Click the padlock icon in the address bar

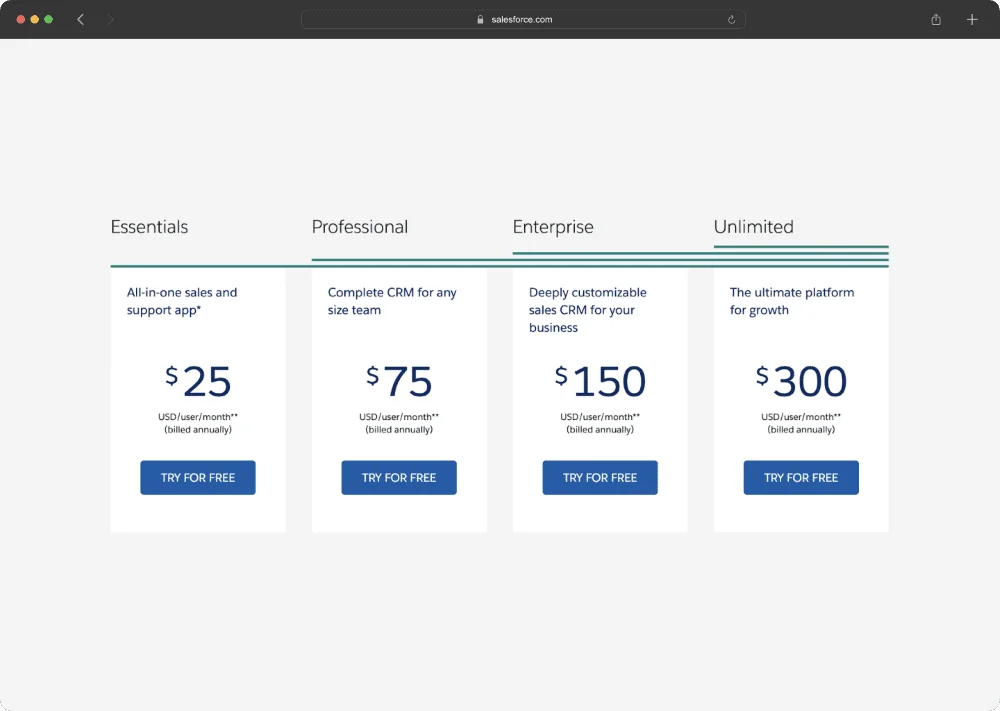point(480,19)
